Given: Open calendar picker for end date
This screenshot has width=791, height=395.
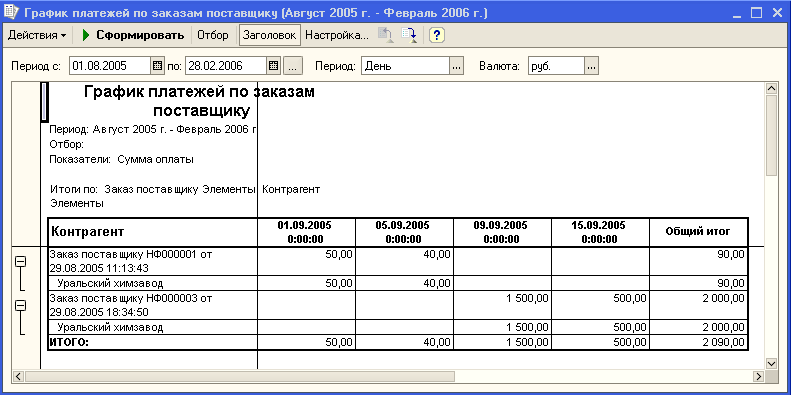Looking at the screenshot, I should pyautogui.click(x=273, y=66).
